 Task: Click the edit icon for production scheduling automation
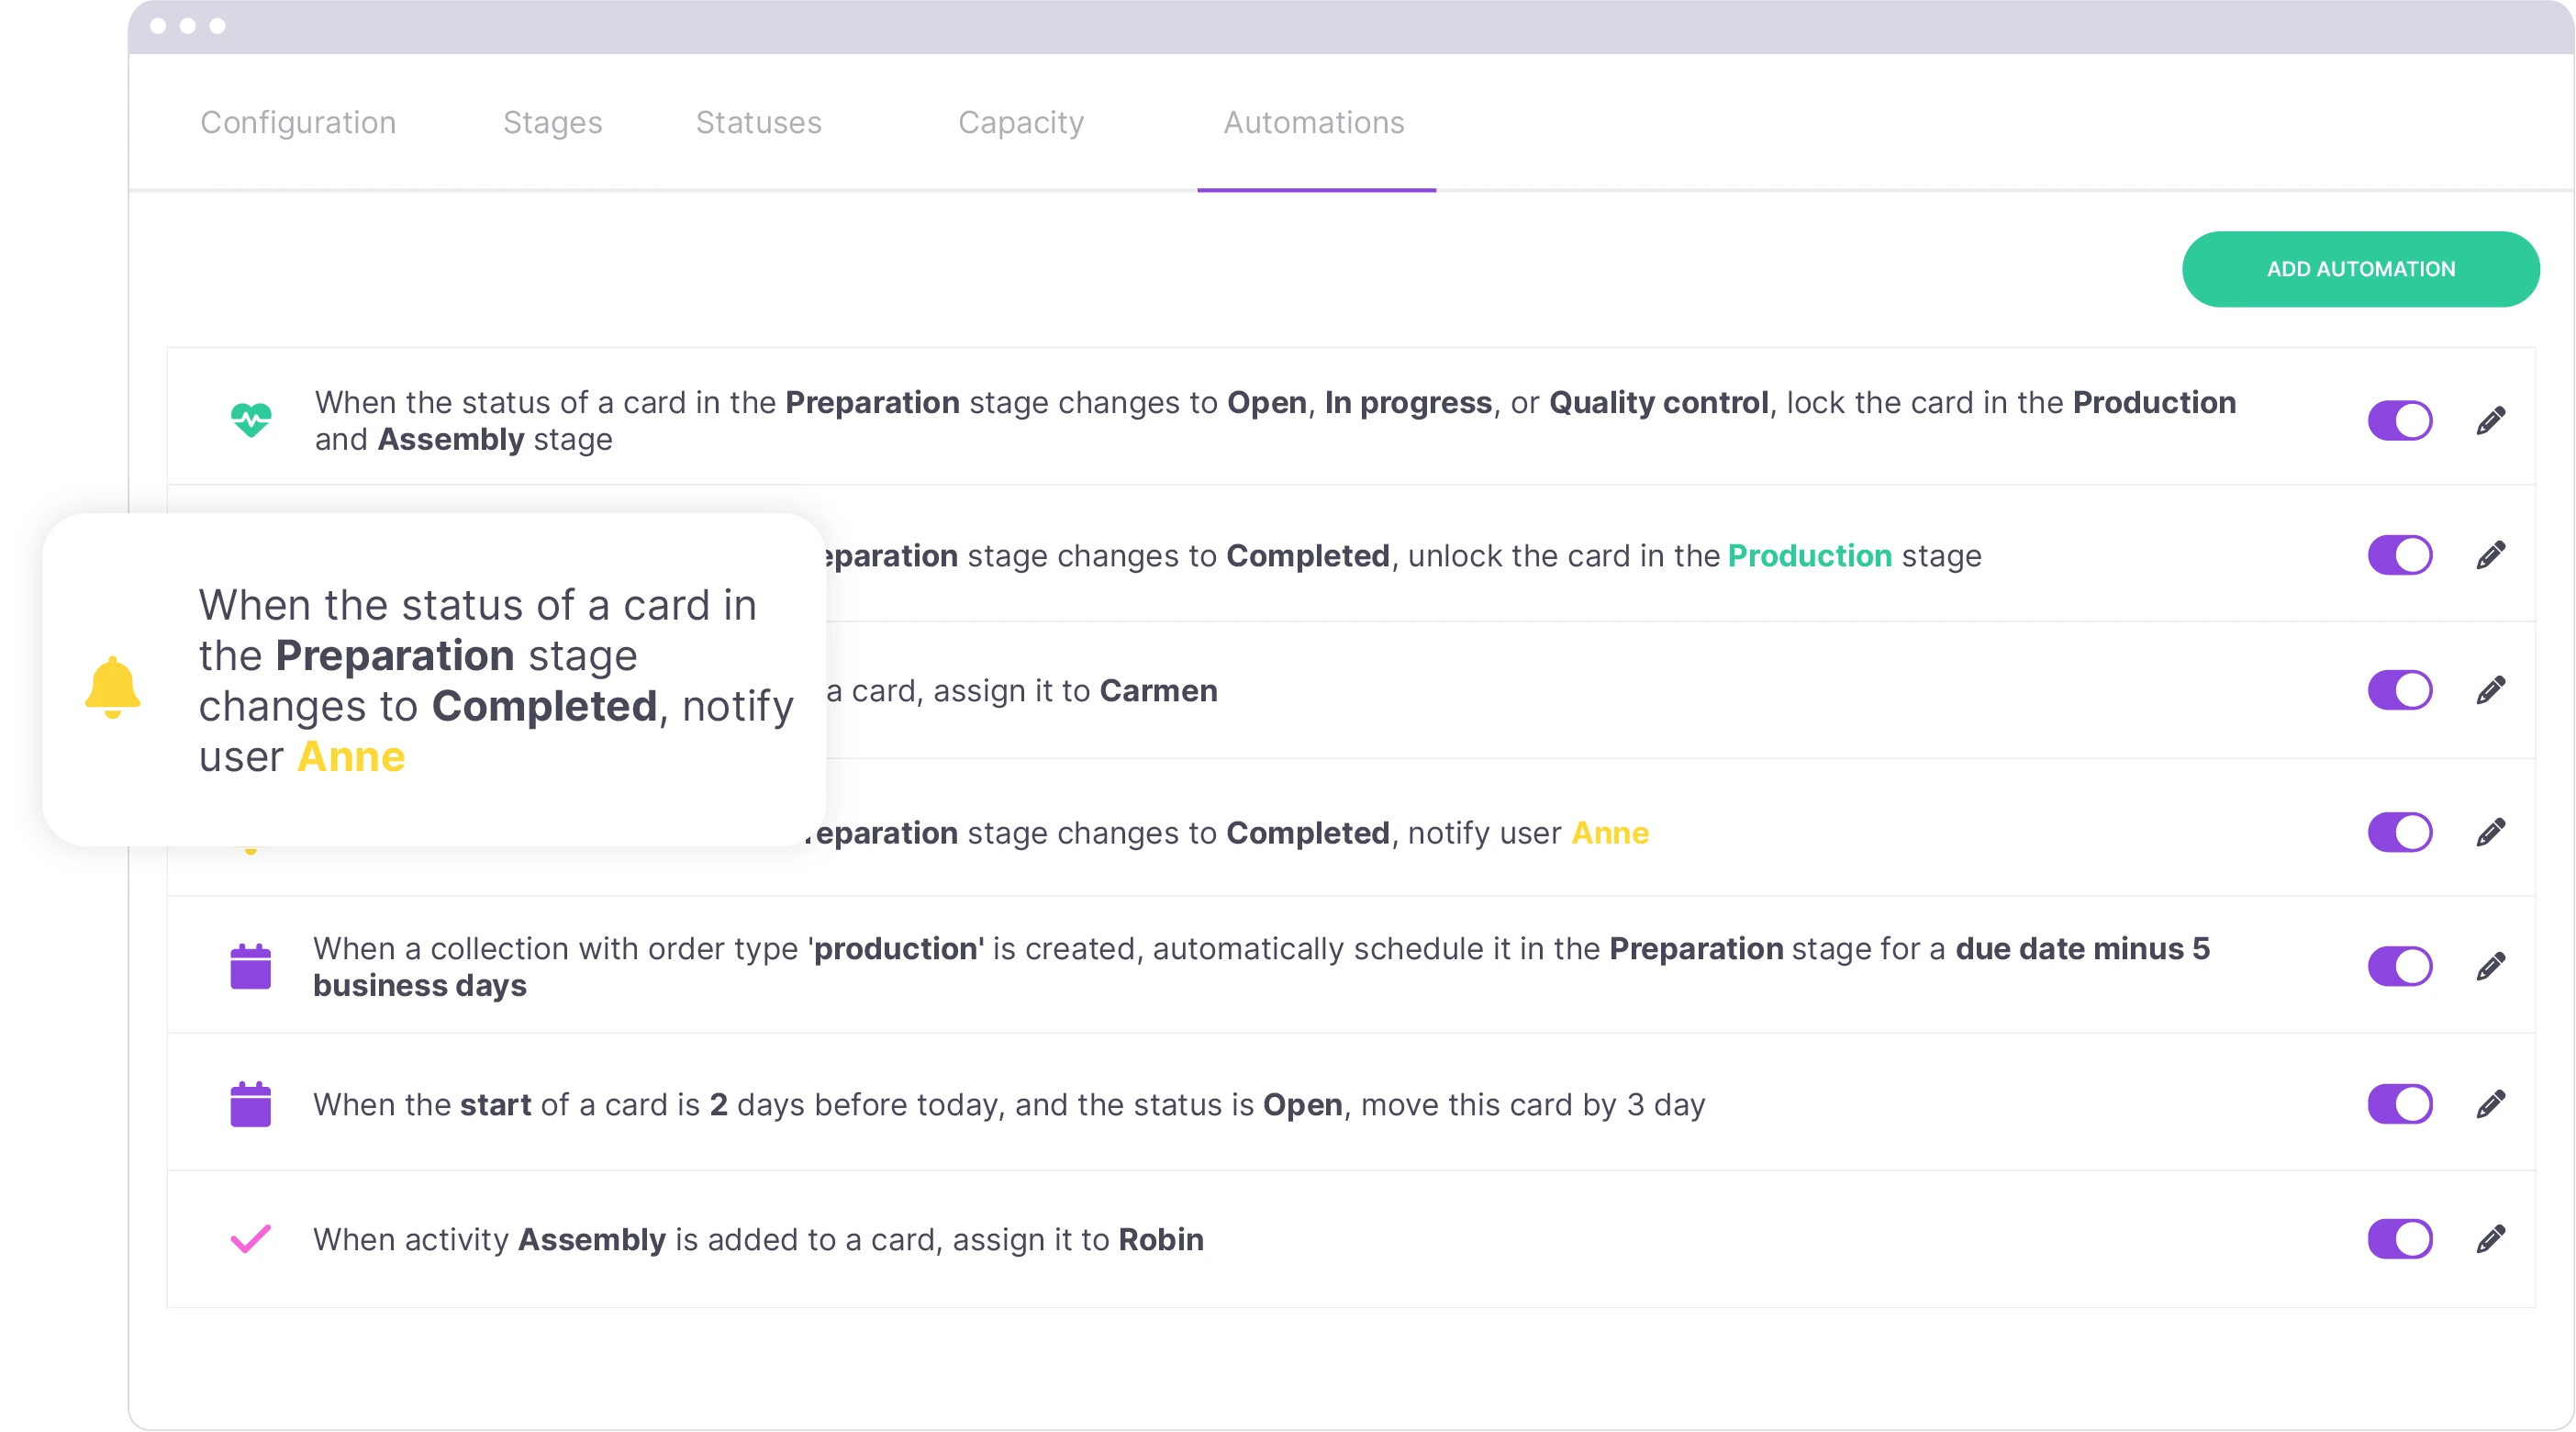(2495, 967)
